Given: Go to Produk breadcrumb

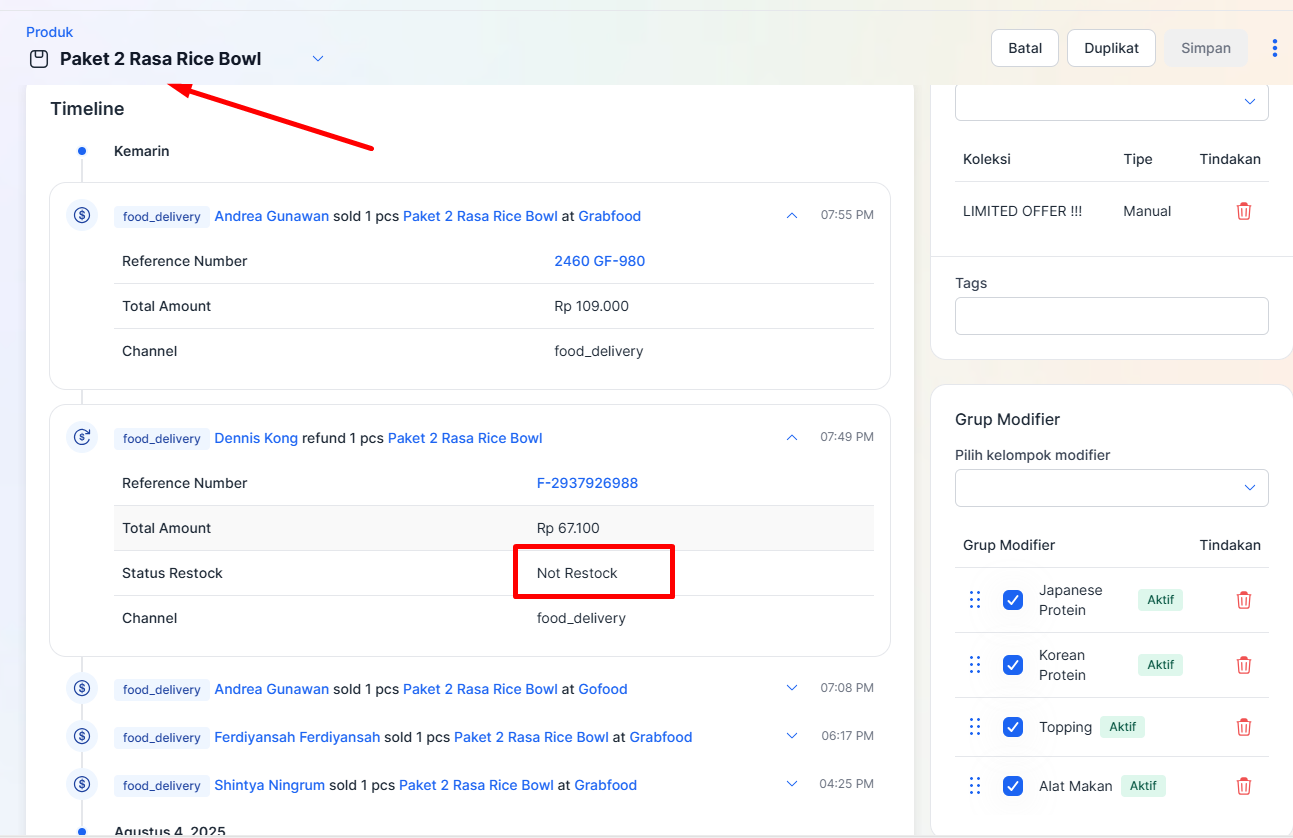Looking at the screenshot, I should coord(49,32).
